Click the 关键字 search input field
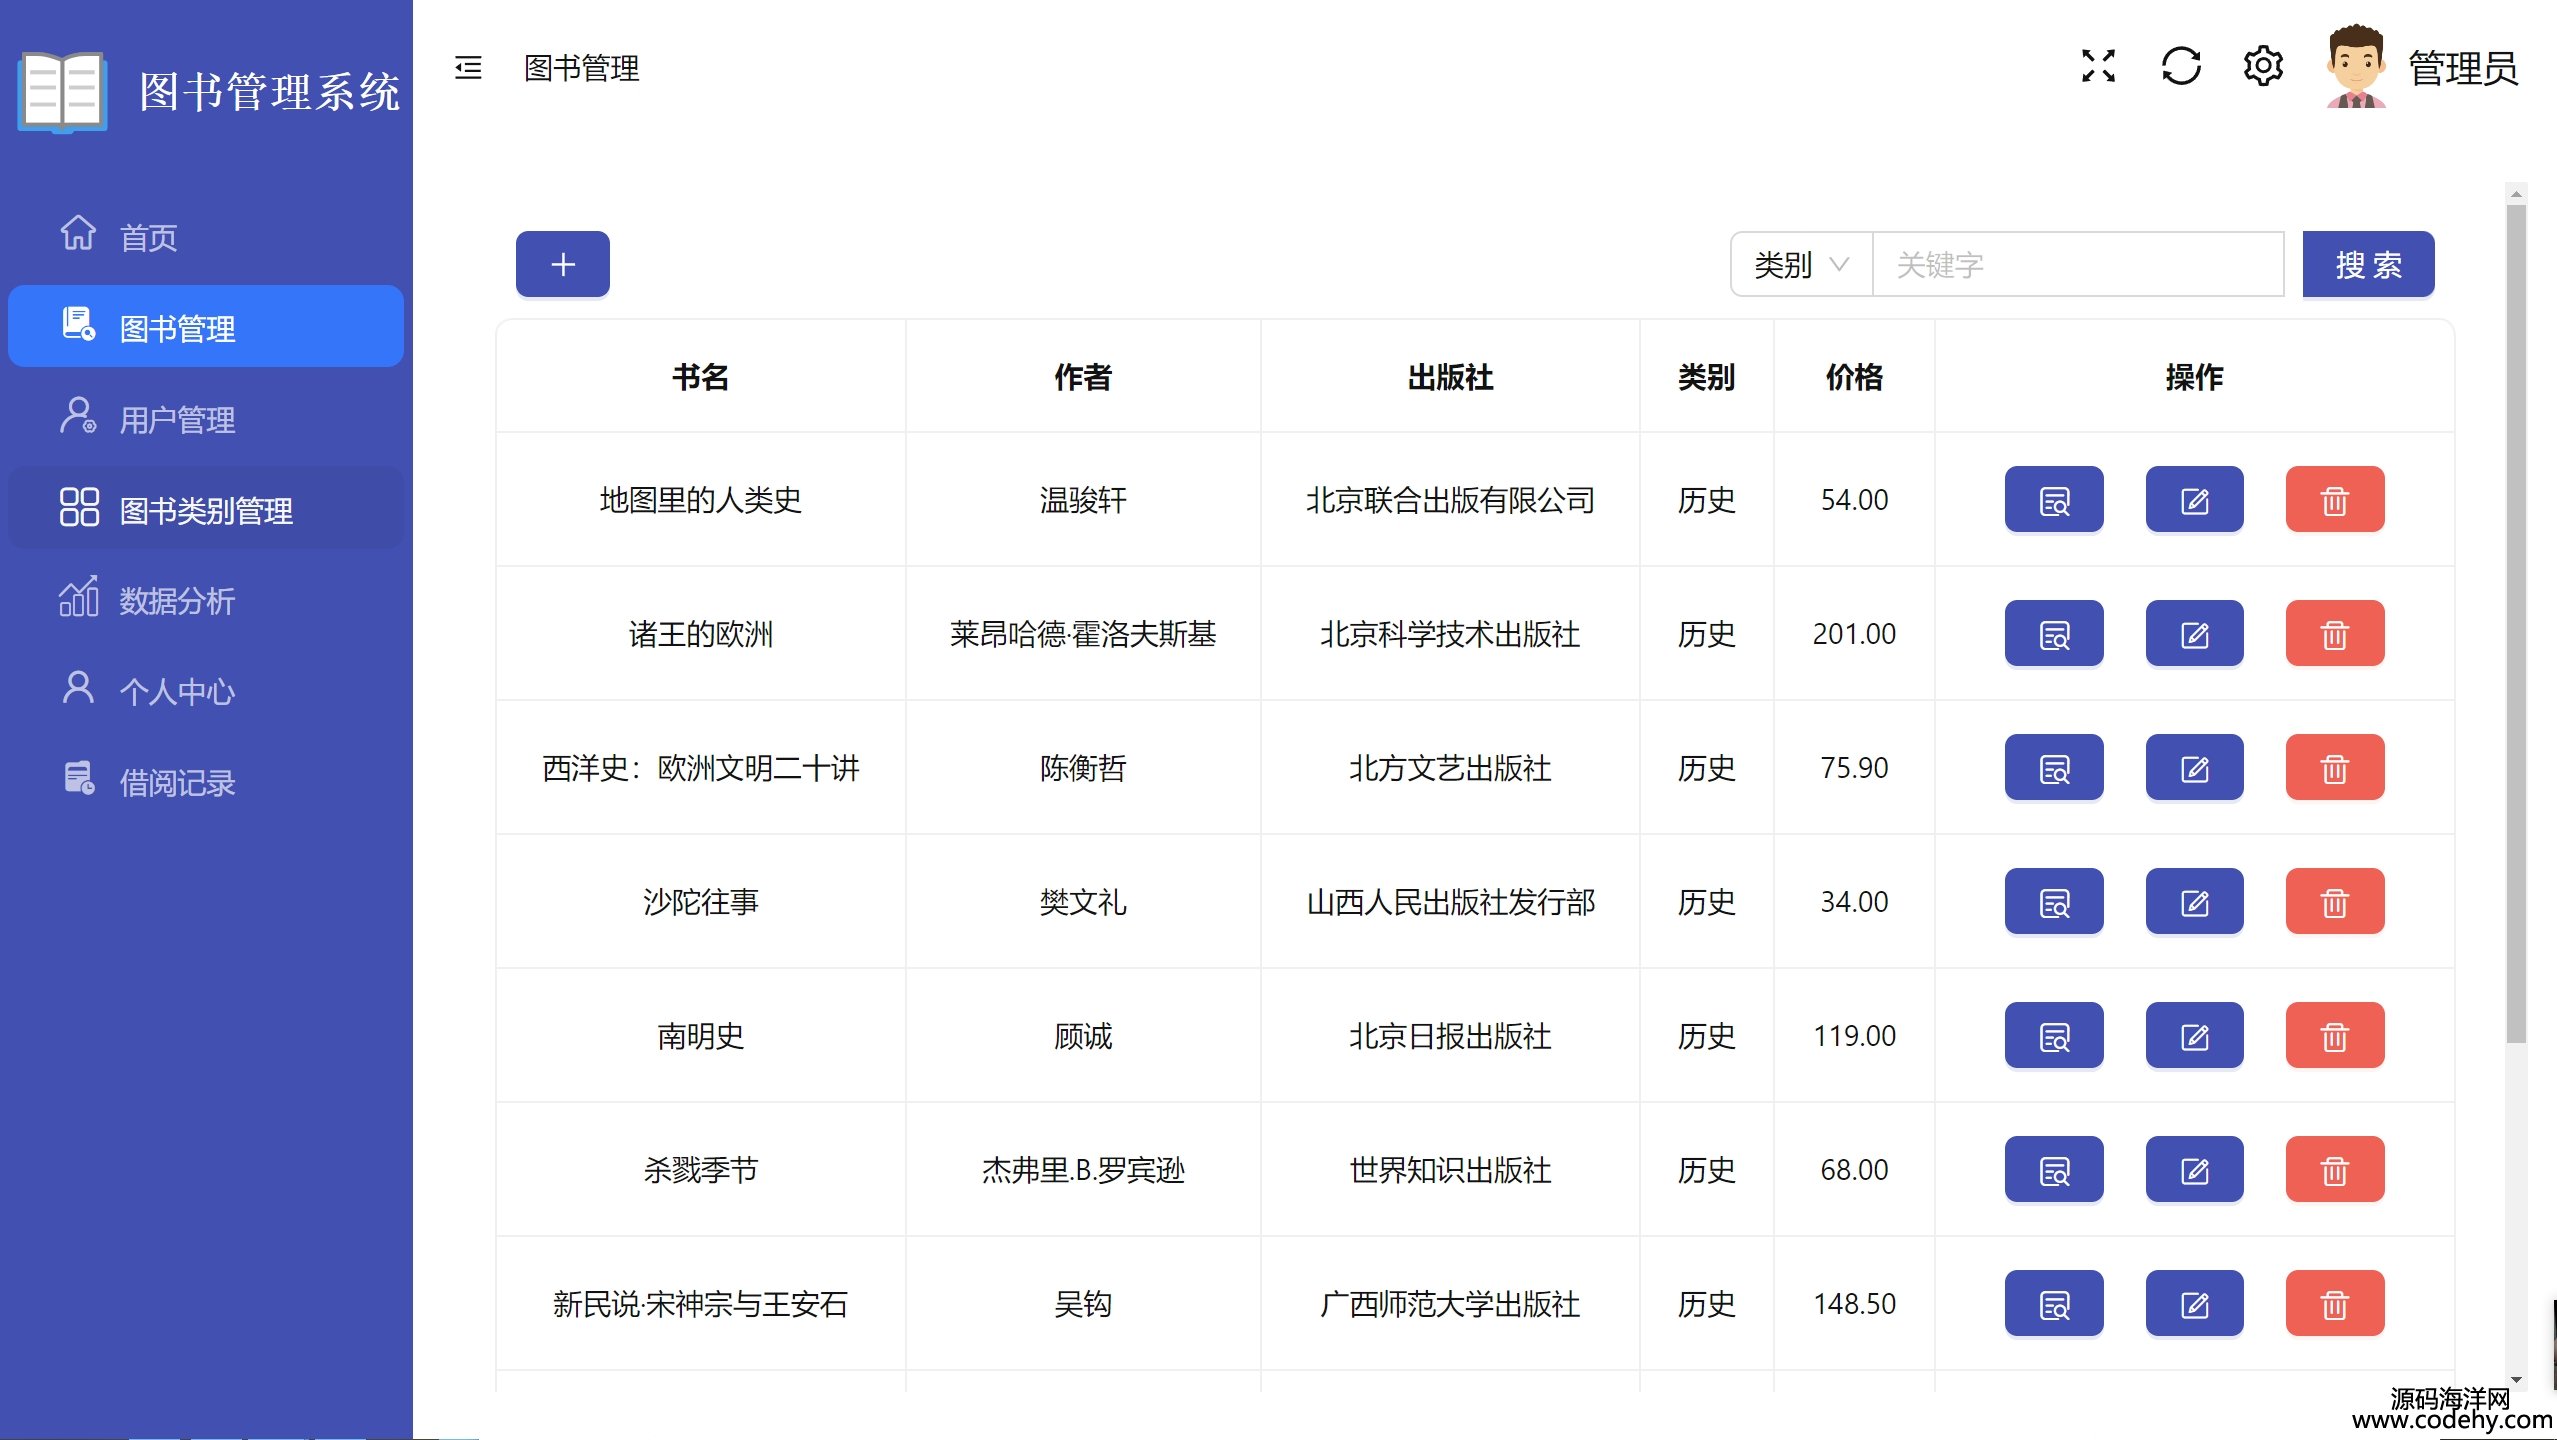 (x=2078, y=264)
